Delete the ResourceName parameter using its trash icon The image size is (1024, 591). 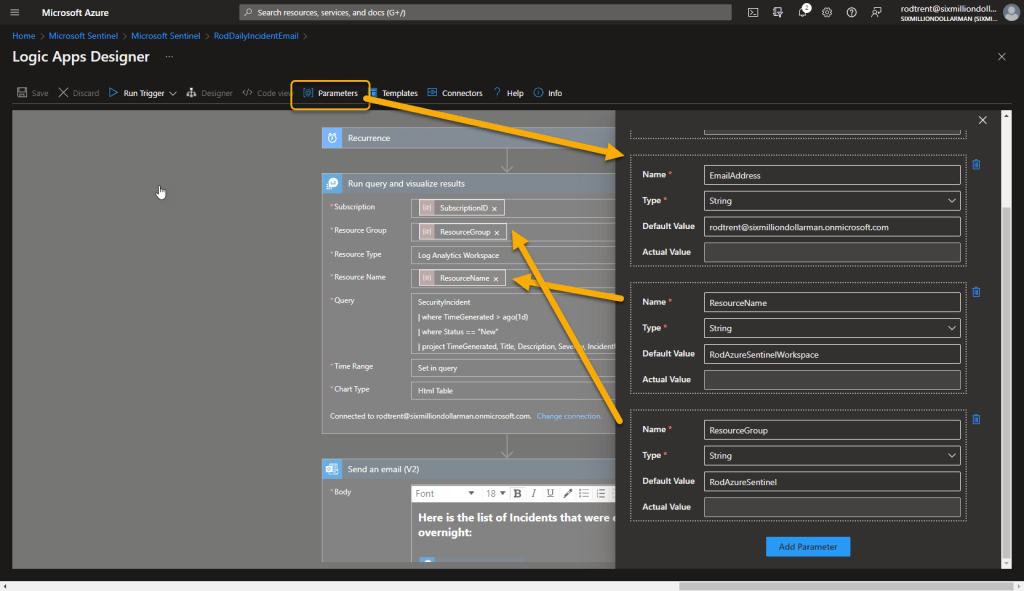tap(976, 292)
